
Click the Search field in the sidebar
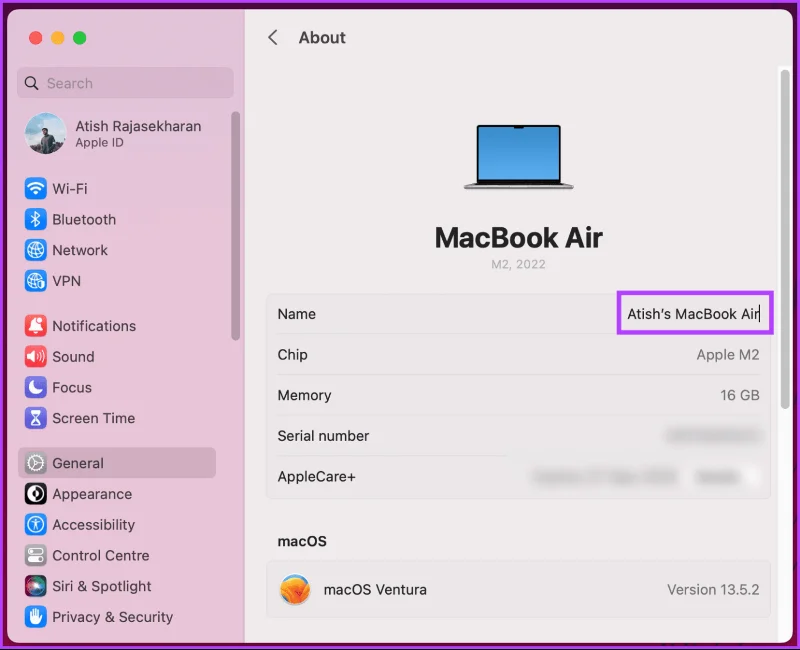click(x=126, y=83)
